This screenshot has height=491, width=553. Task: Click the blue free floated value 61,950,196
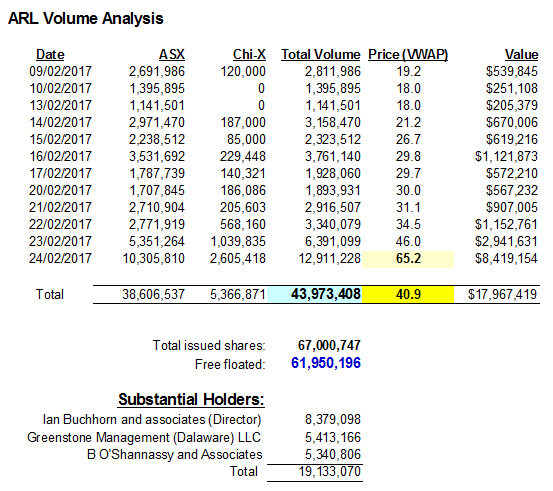pos(326,363)
